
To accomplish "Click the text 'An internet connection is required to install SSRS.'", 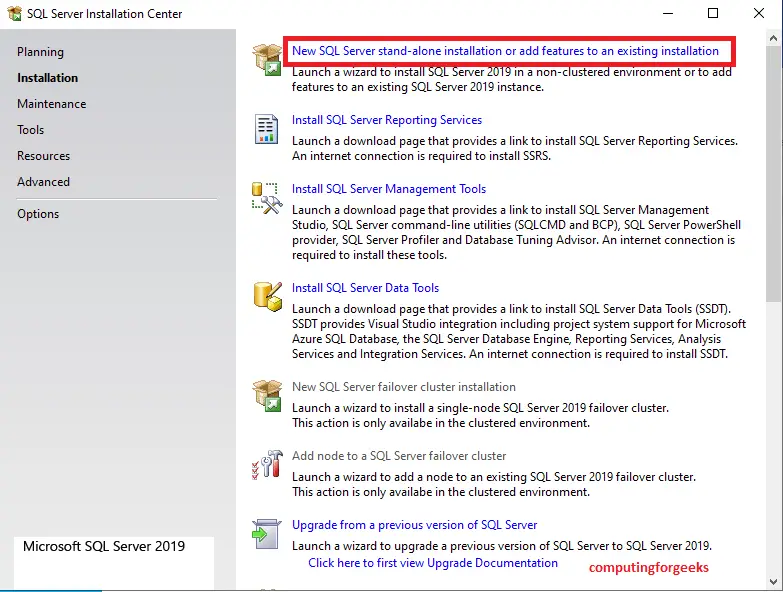I will [421, 156].
